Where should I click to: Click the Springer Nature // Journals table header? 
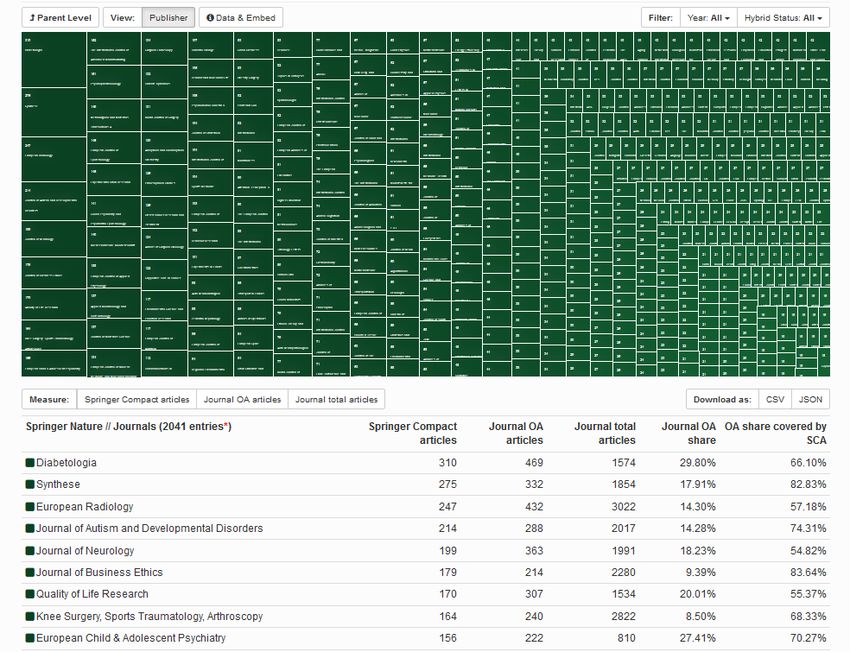[128, 427]
